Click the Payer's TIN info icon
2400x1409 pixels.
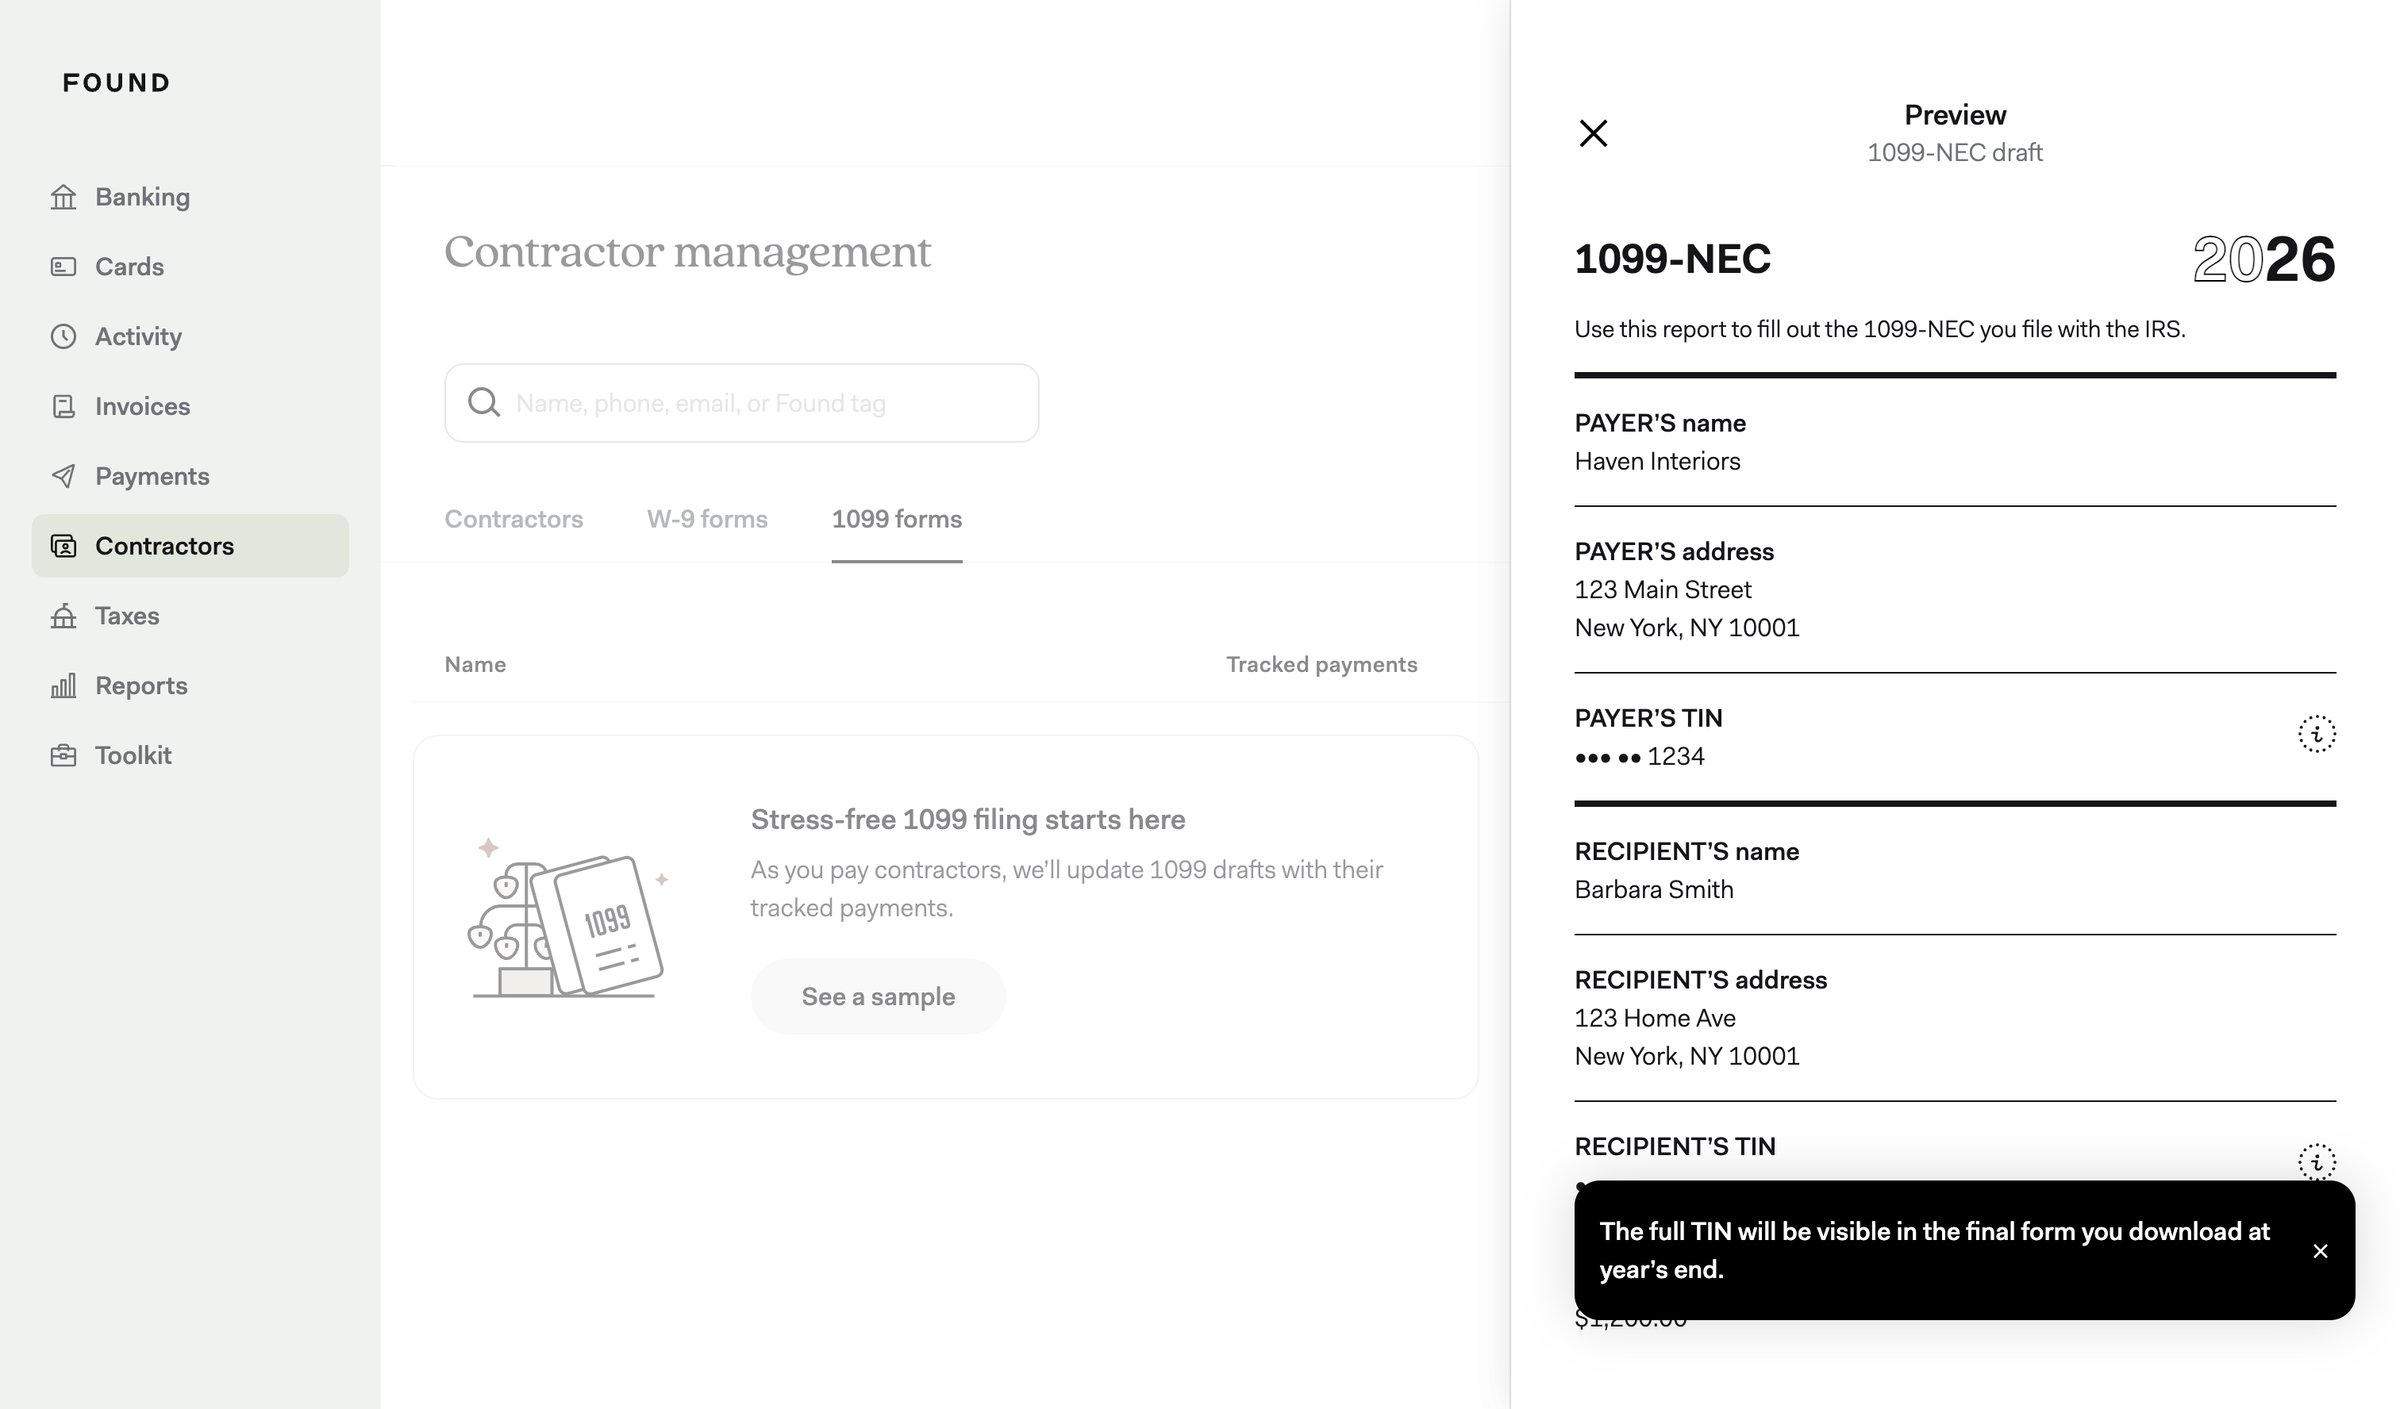2316,735
